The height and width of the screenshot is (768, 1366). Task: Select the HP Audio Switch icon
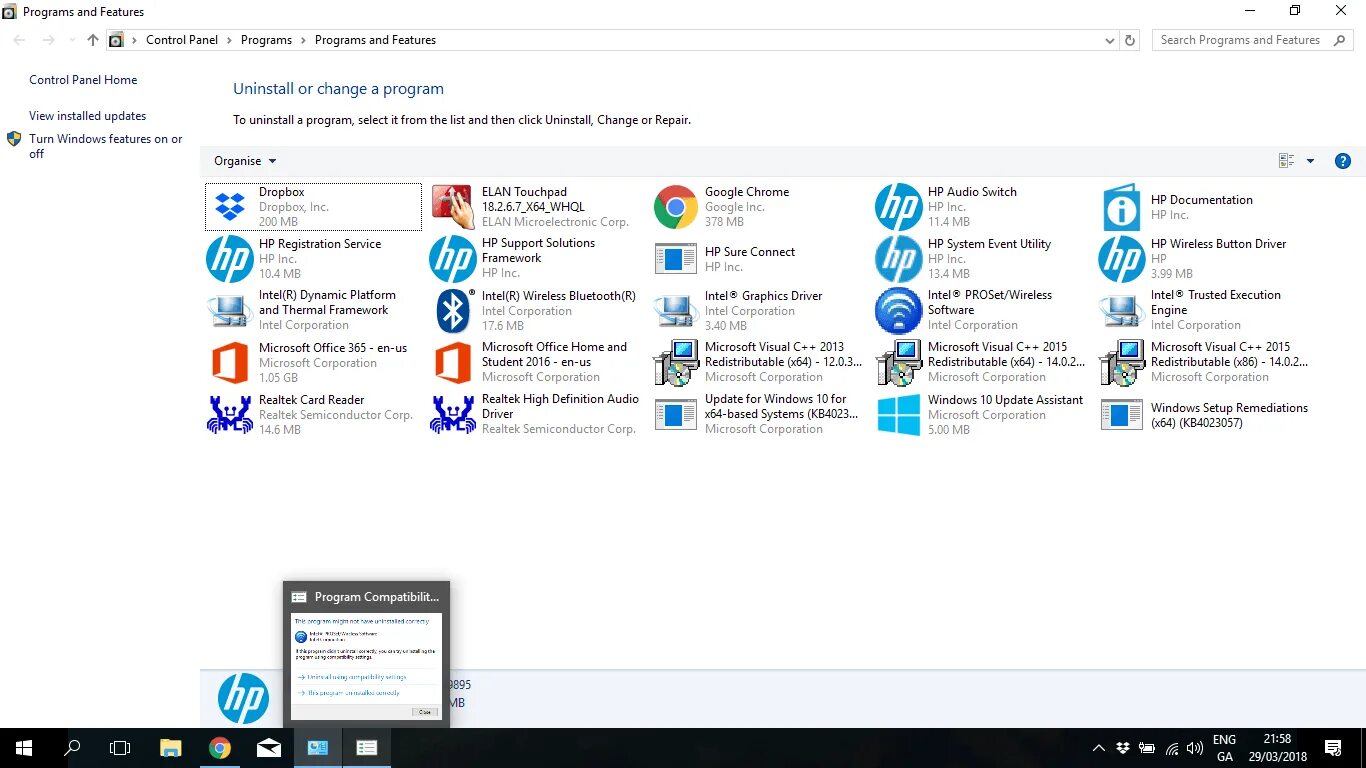(x=899, y=207)
